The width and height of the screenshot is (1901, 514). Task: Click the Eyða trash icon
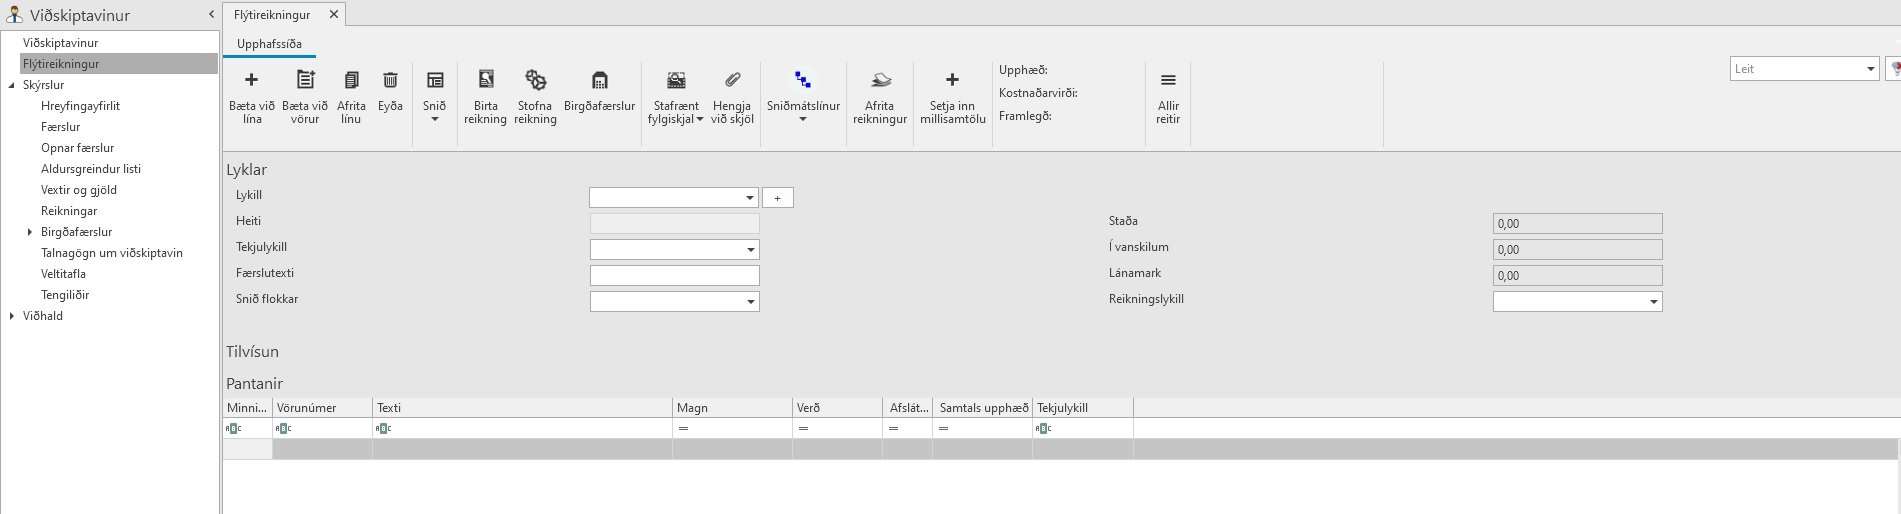tap(390, 81)
